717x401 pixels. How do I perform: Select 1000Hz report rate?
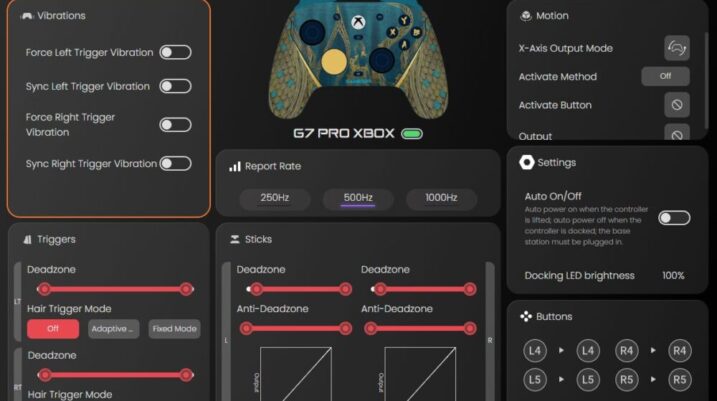tap(441, 198)
